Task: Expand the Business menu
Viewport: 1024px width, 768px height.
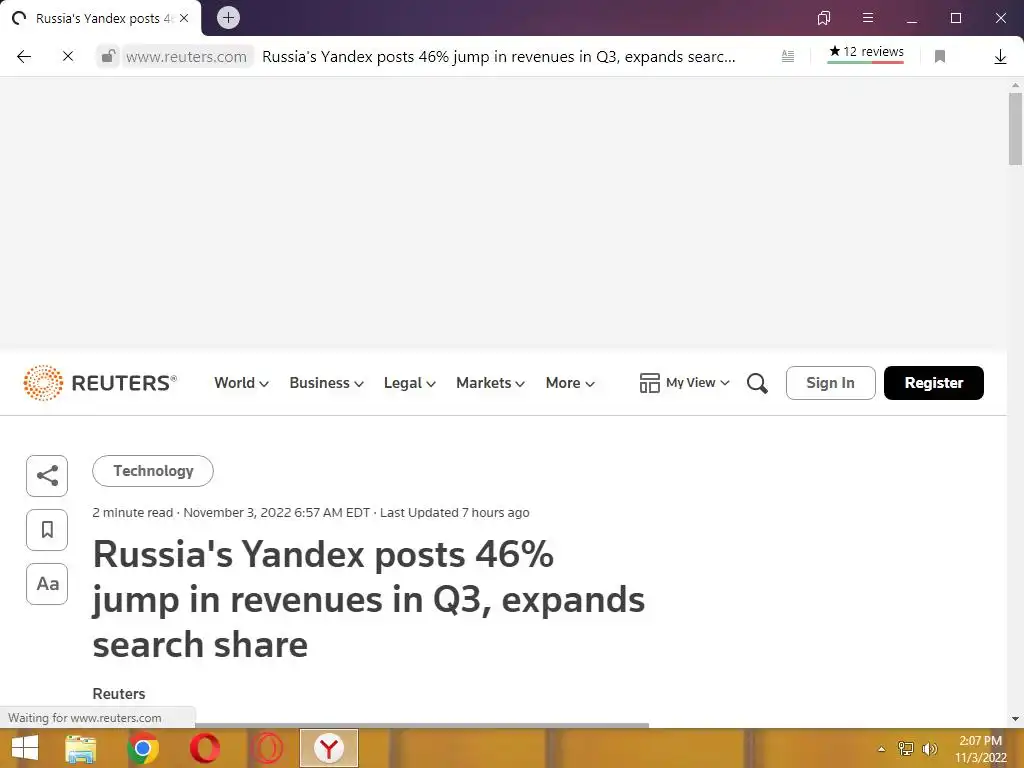Action: coord(327,383)
